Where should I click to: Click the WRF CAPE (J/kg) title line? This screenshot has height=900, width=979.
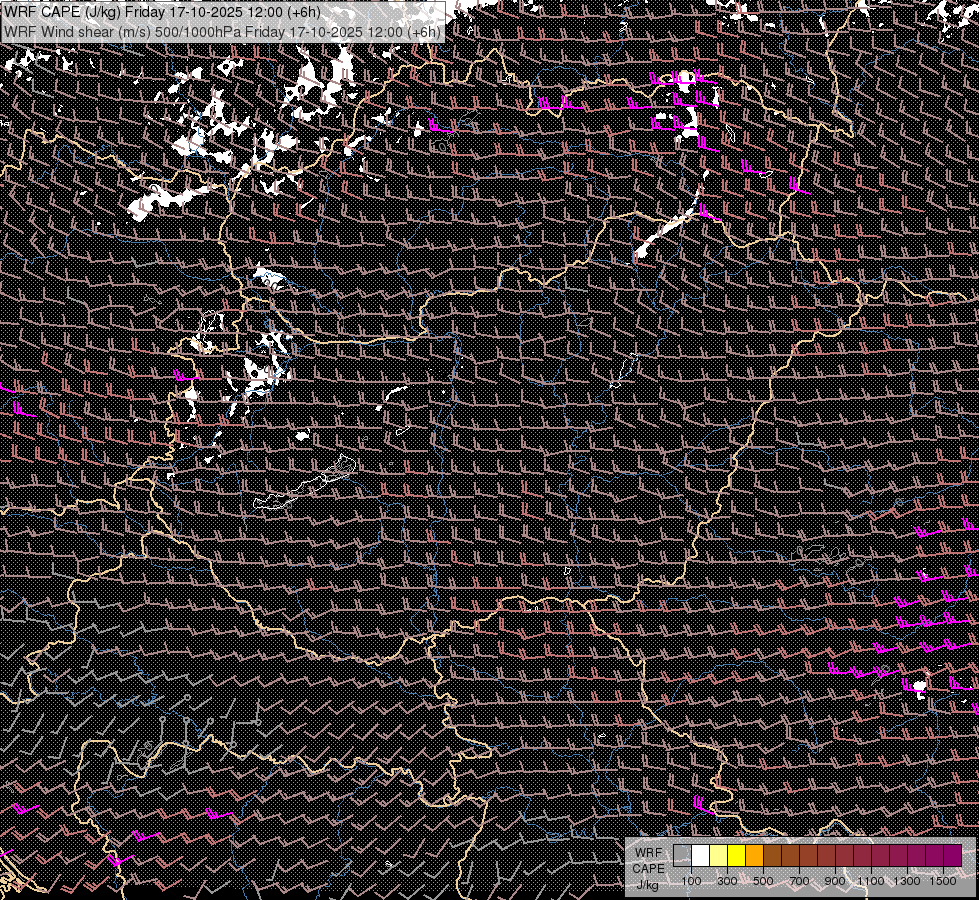[x=162, y=12]
